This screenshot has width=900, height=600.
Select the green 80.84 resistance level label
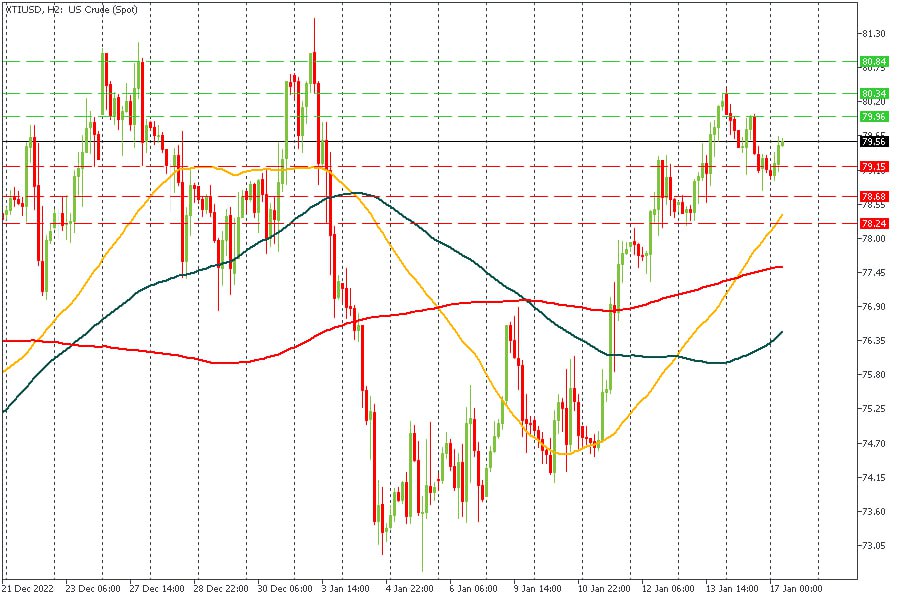[874, 61]
